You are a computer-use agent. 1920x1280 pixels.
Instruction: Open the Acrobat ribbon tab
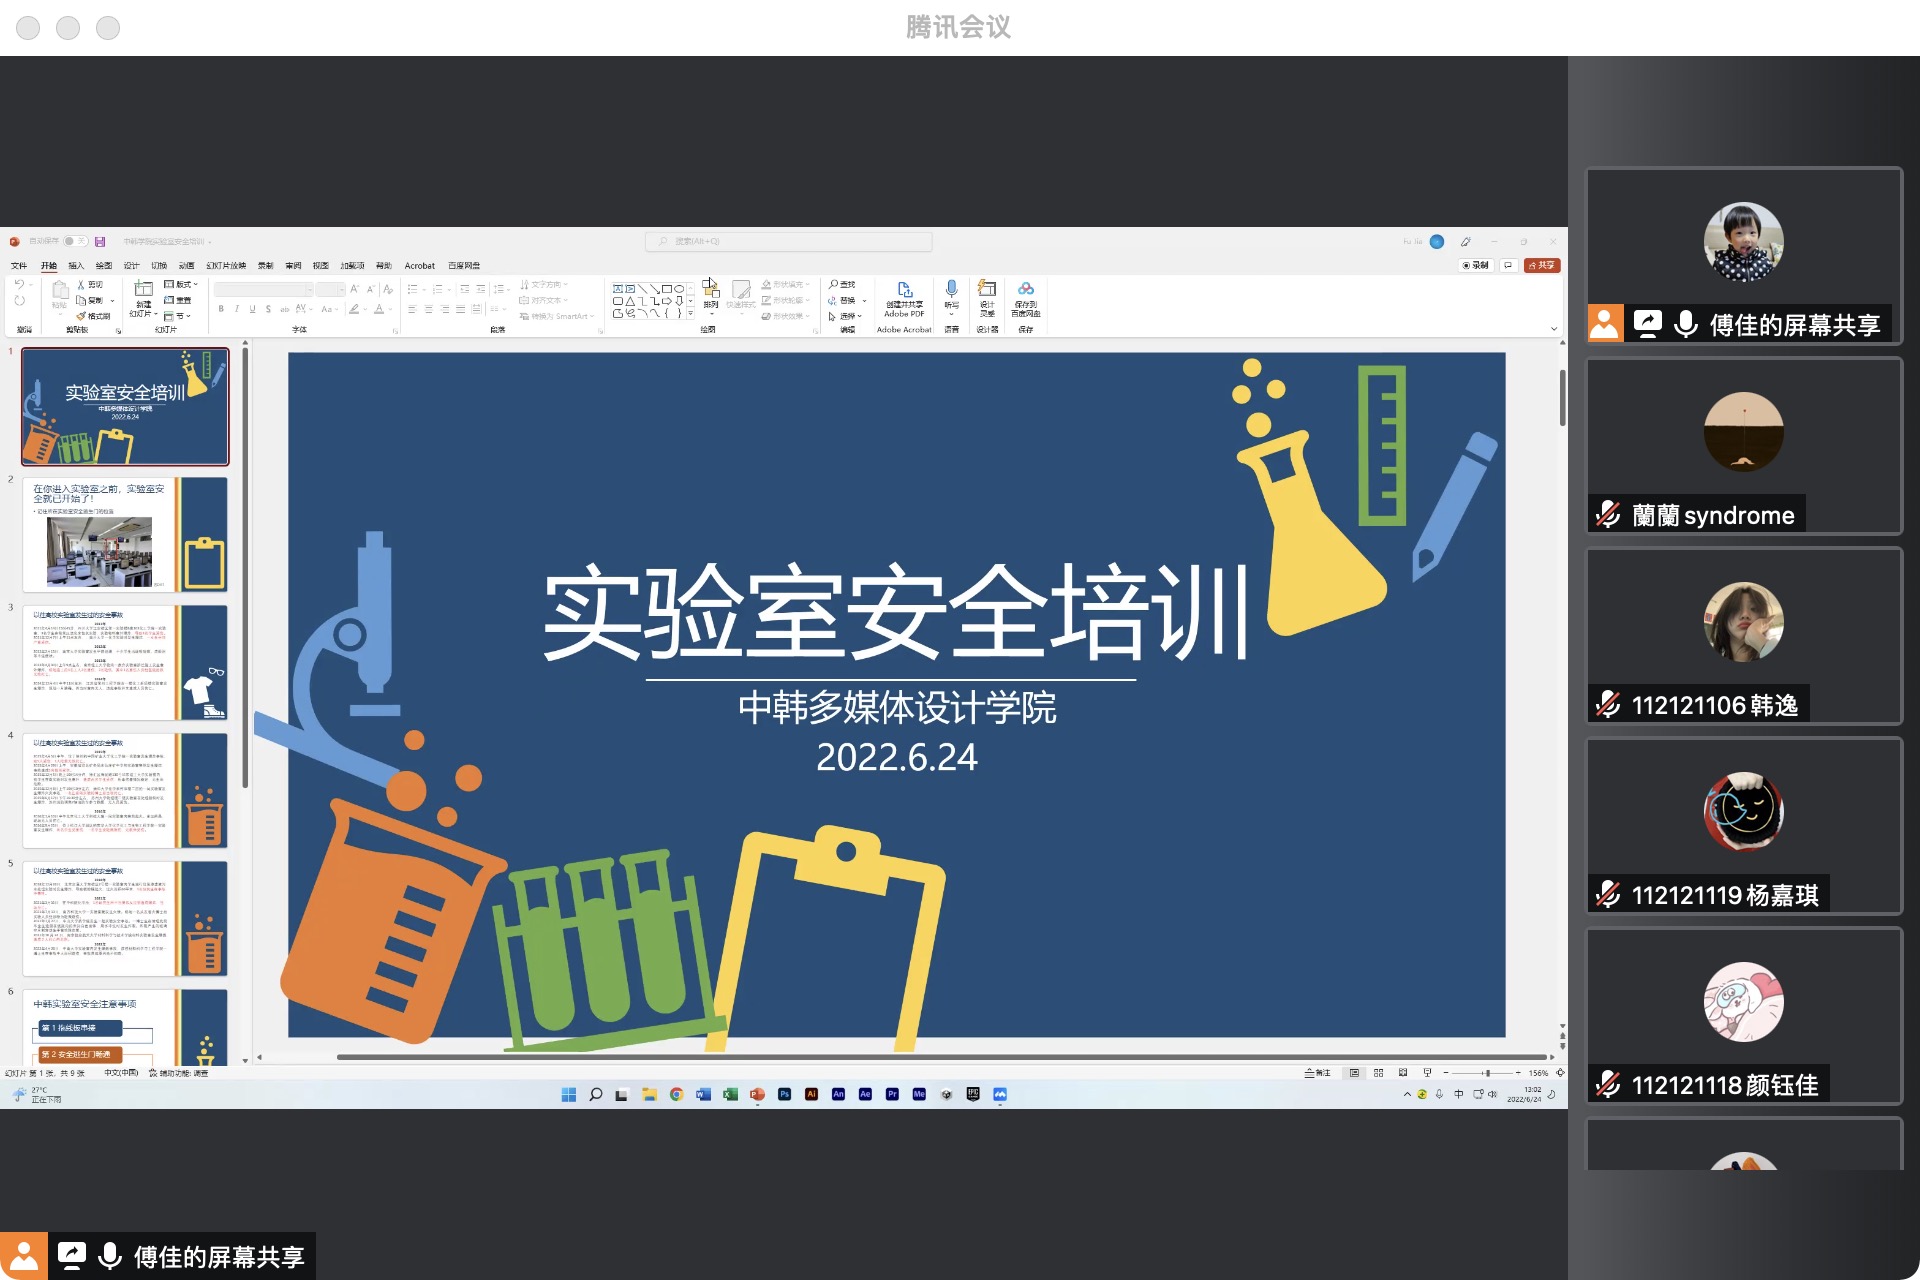[x=419, y=266]
